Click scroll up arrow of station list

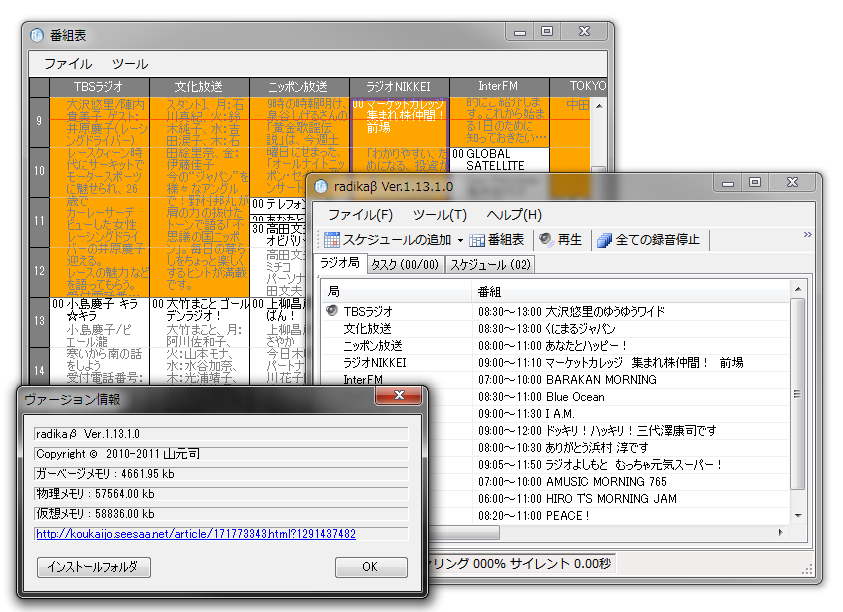[798, 289]
